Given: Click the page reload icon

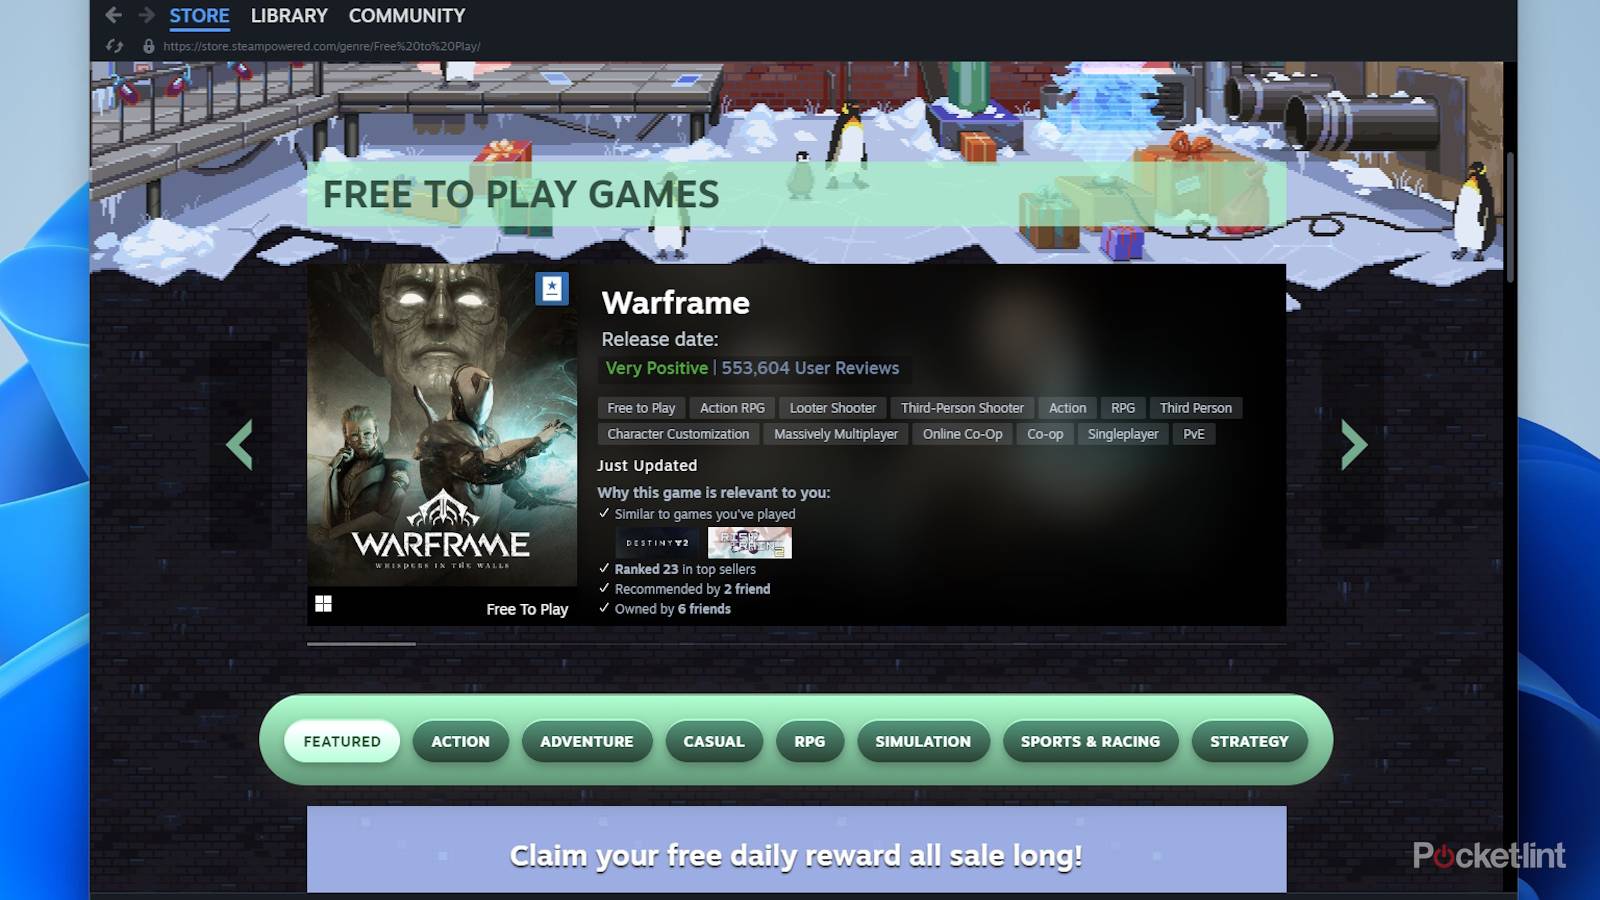Looking at the screenshot, I should pos(115,46).
